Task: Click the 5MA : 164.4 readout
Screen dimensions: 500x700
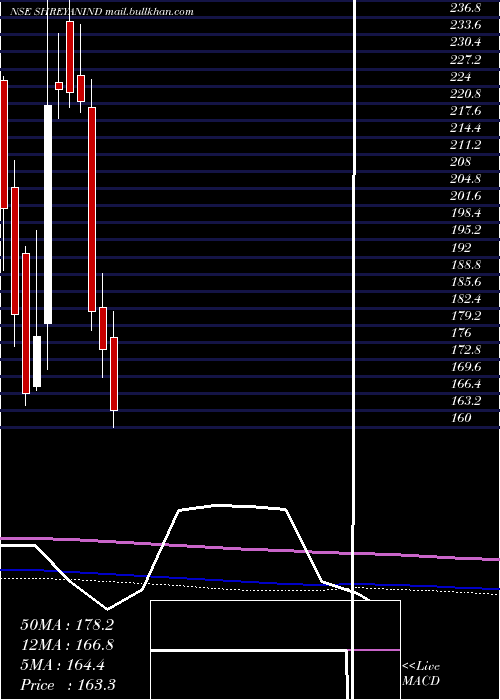Action: coord(62,665)
